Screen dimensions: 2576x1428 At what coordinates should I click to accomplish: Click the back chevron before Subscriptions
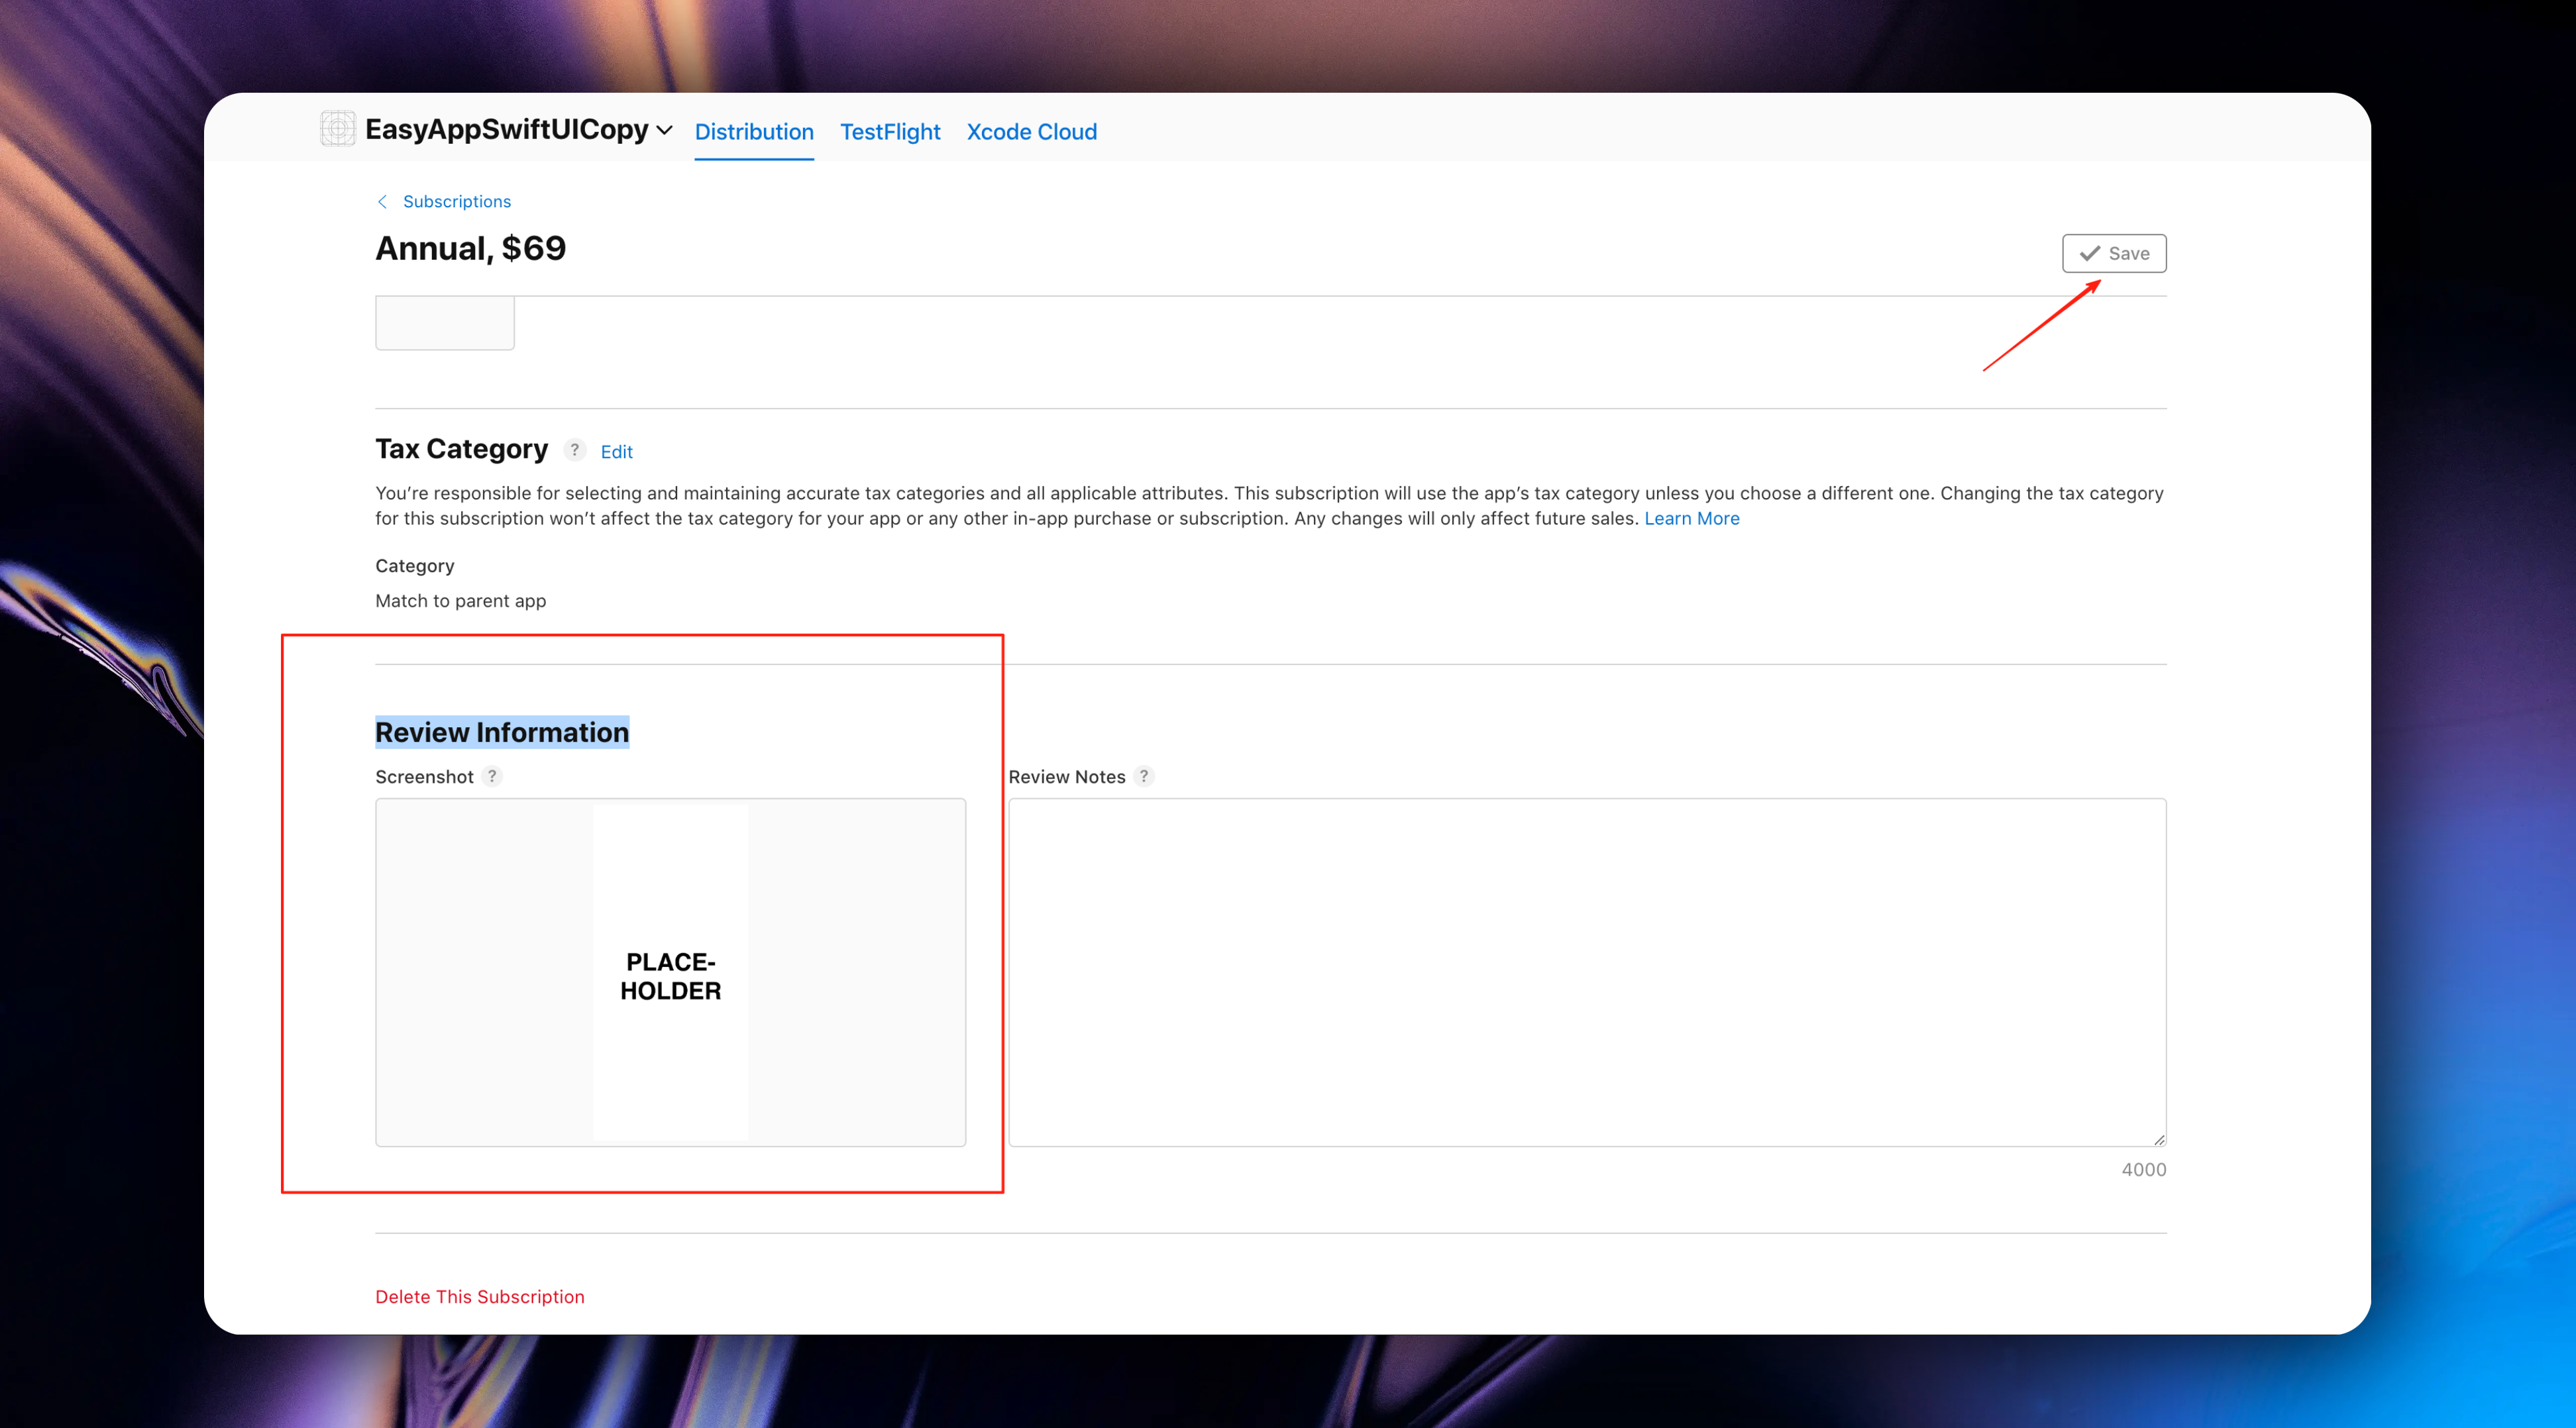(382, 202)
